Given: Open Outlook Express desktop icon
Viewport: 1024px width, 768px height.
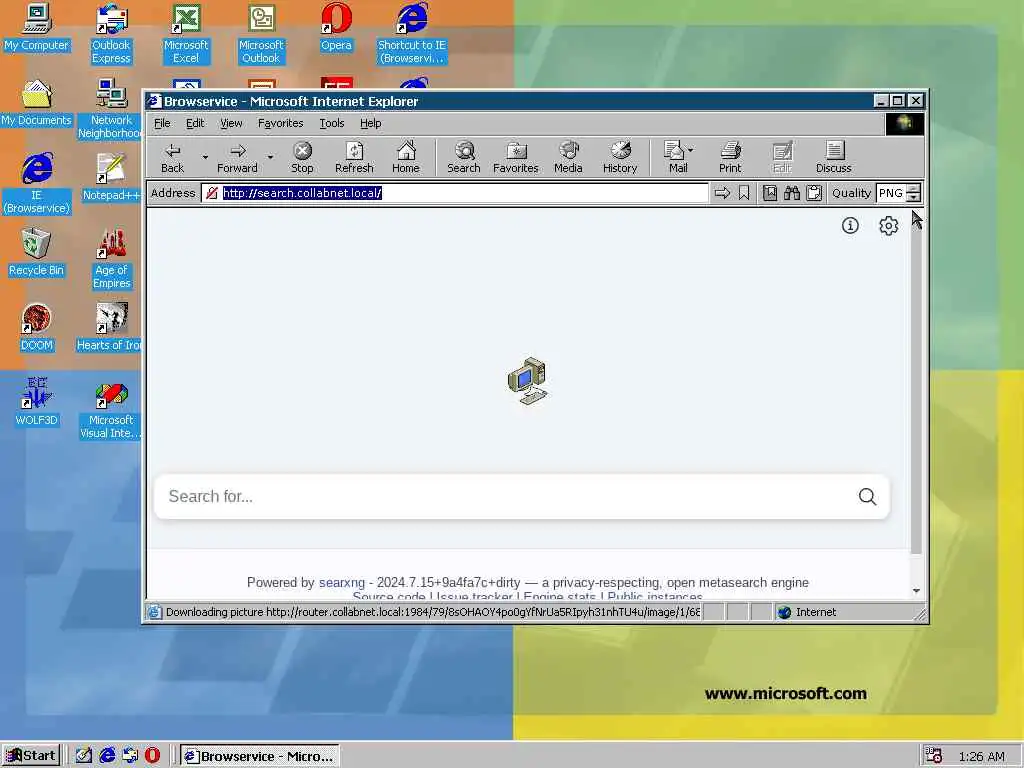Looking at the screenshot, I should pyautogui.click(x=111, y=34).
